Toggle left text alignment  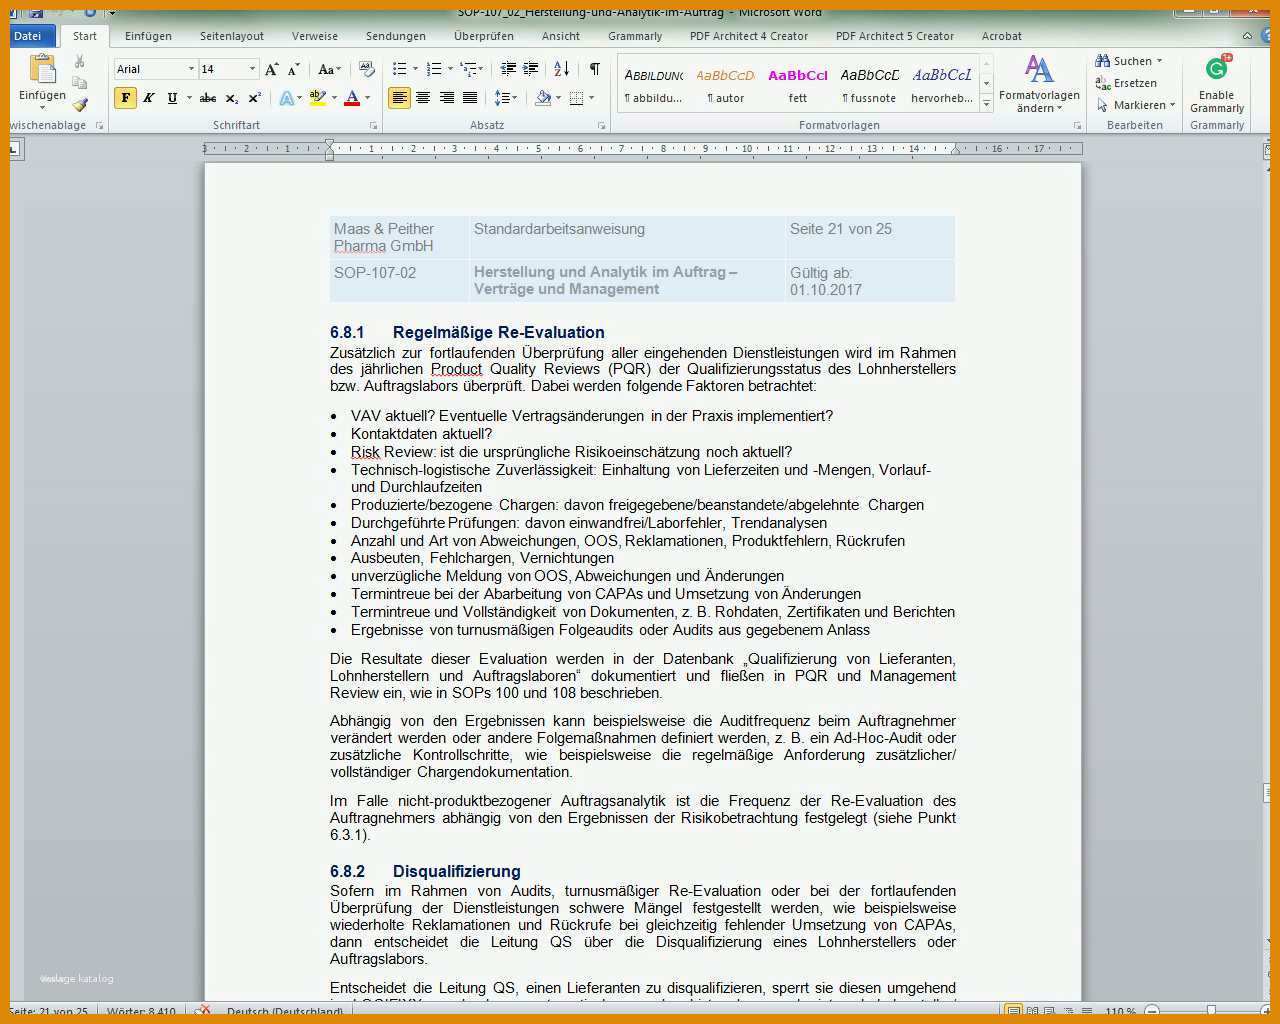pyautogui.click(x=399, y=98)
